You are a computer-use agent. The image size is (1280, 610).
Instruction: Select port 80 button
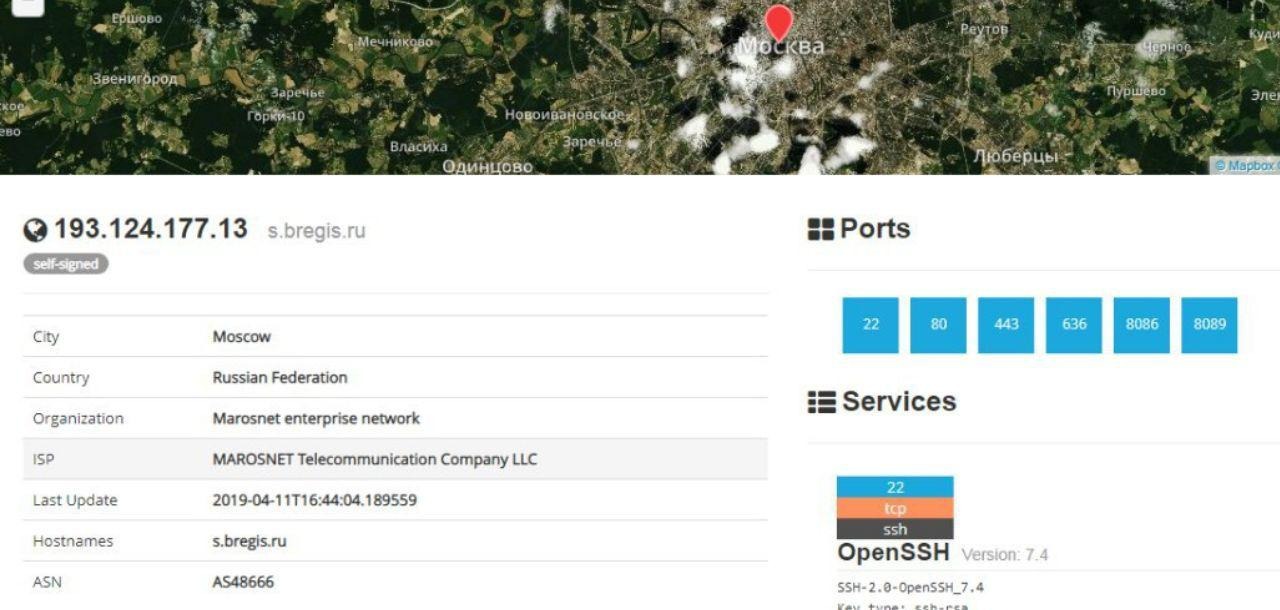click(x=938, y=325)
